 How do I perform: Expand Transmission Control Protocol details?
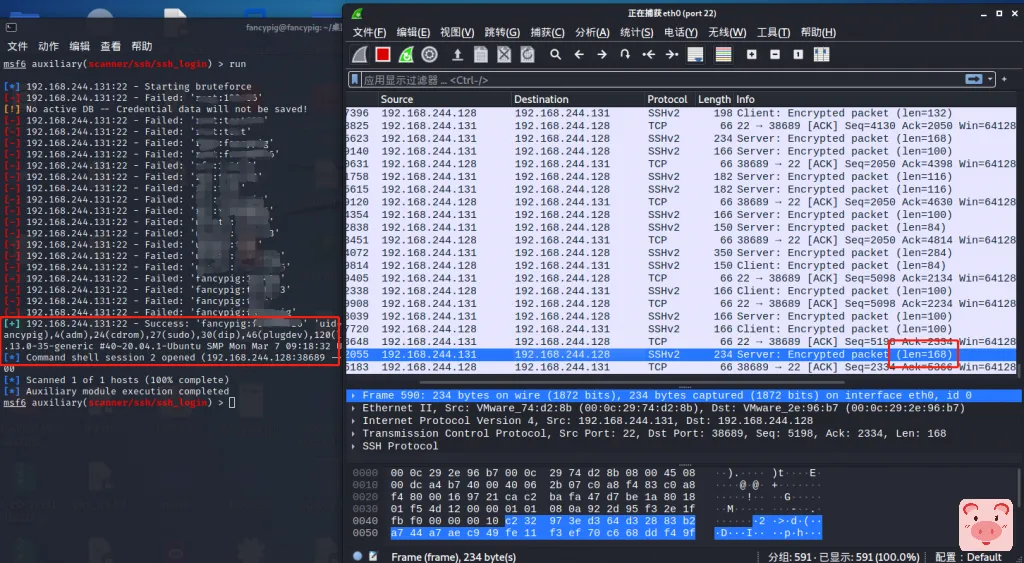coord(353,434)
